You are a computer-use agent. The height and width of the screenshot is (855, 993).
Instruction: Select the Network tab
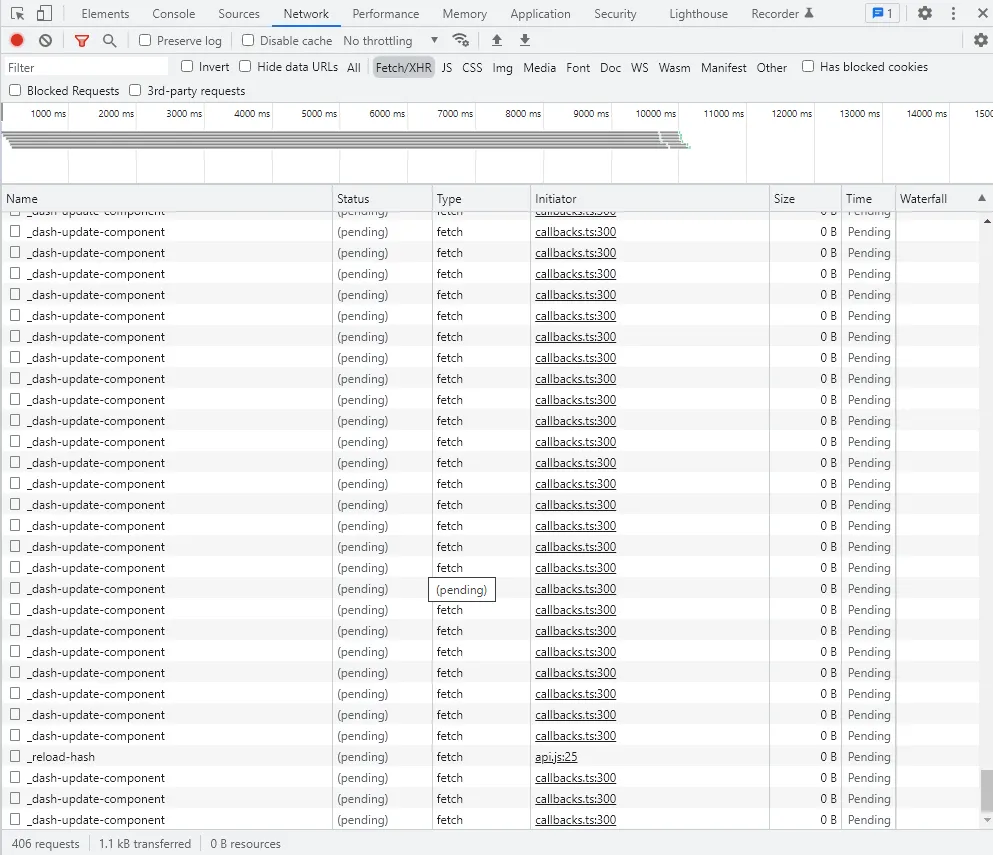(306, 13)
